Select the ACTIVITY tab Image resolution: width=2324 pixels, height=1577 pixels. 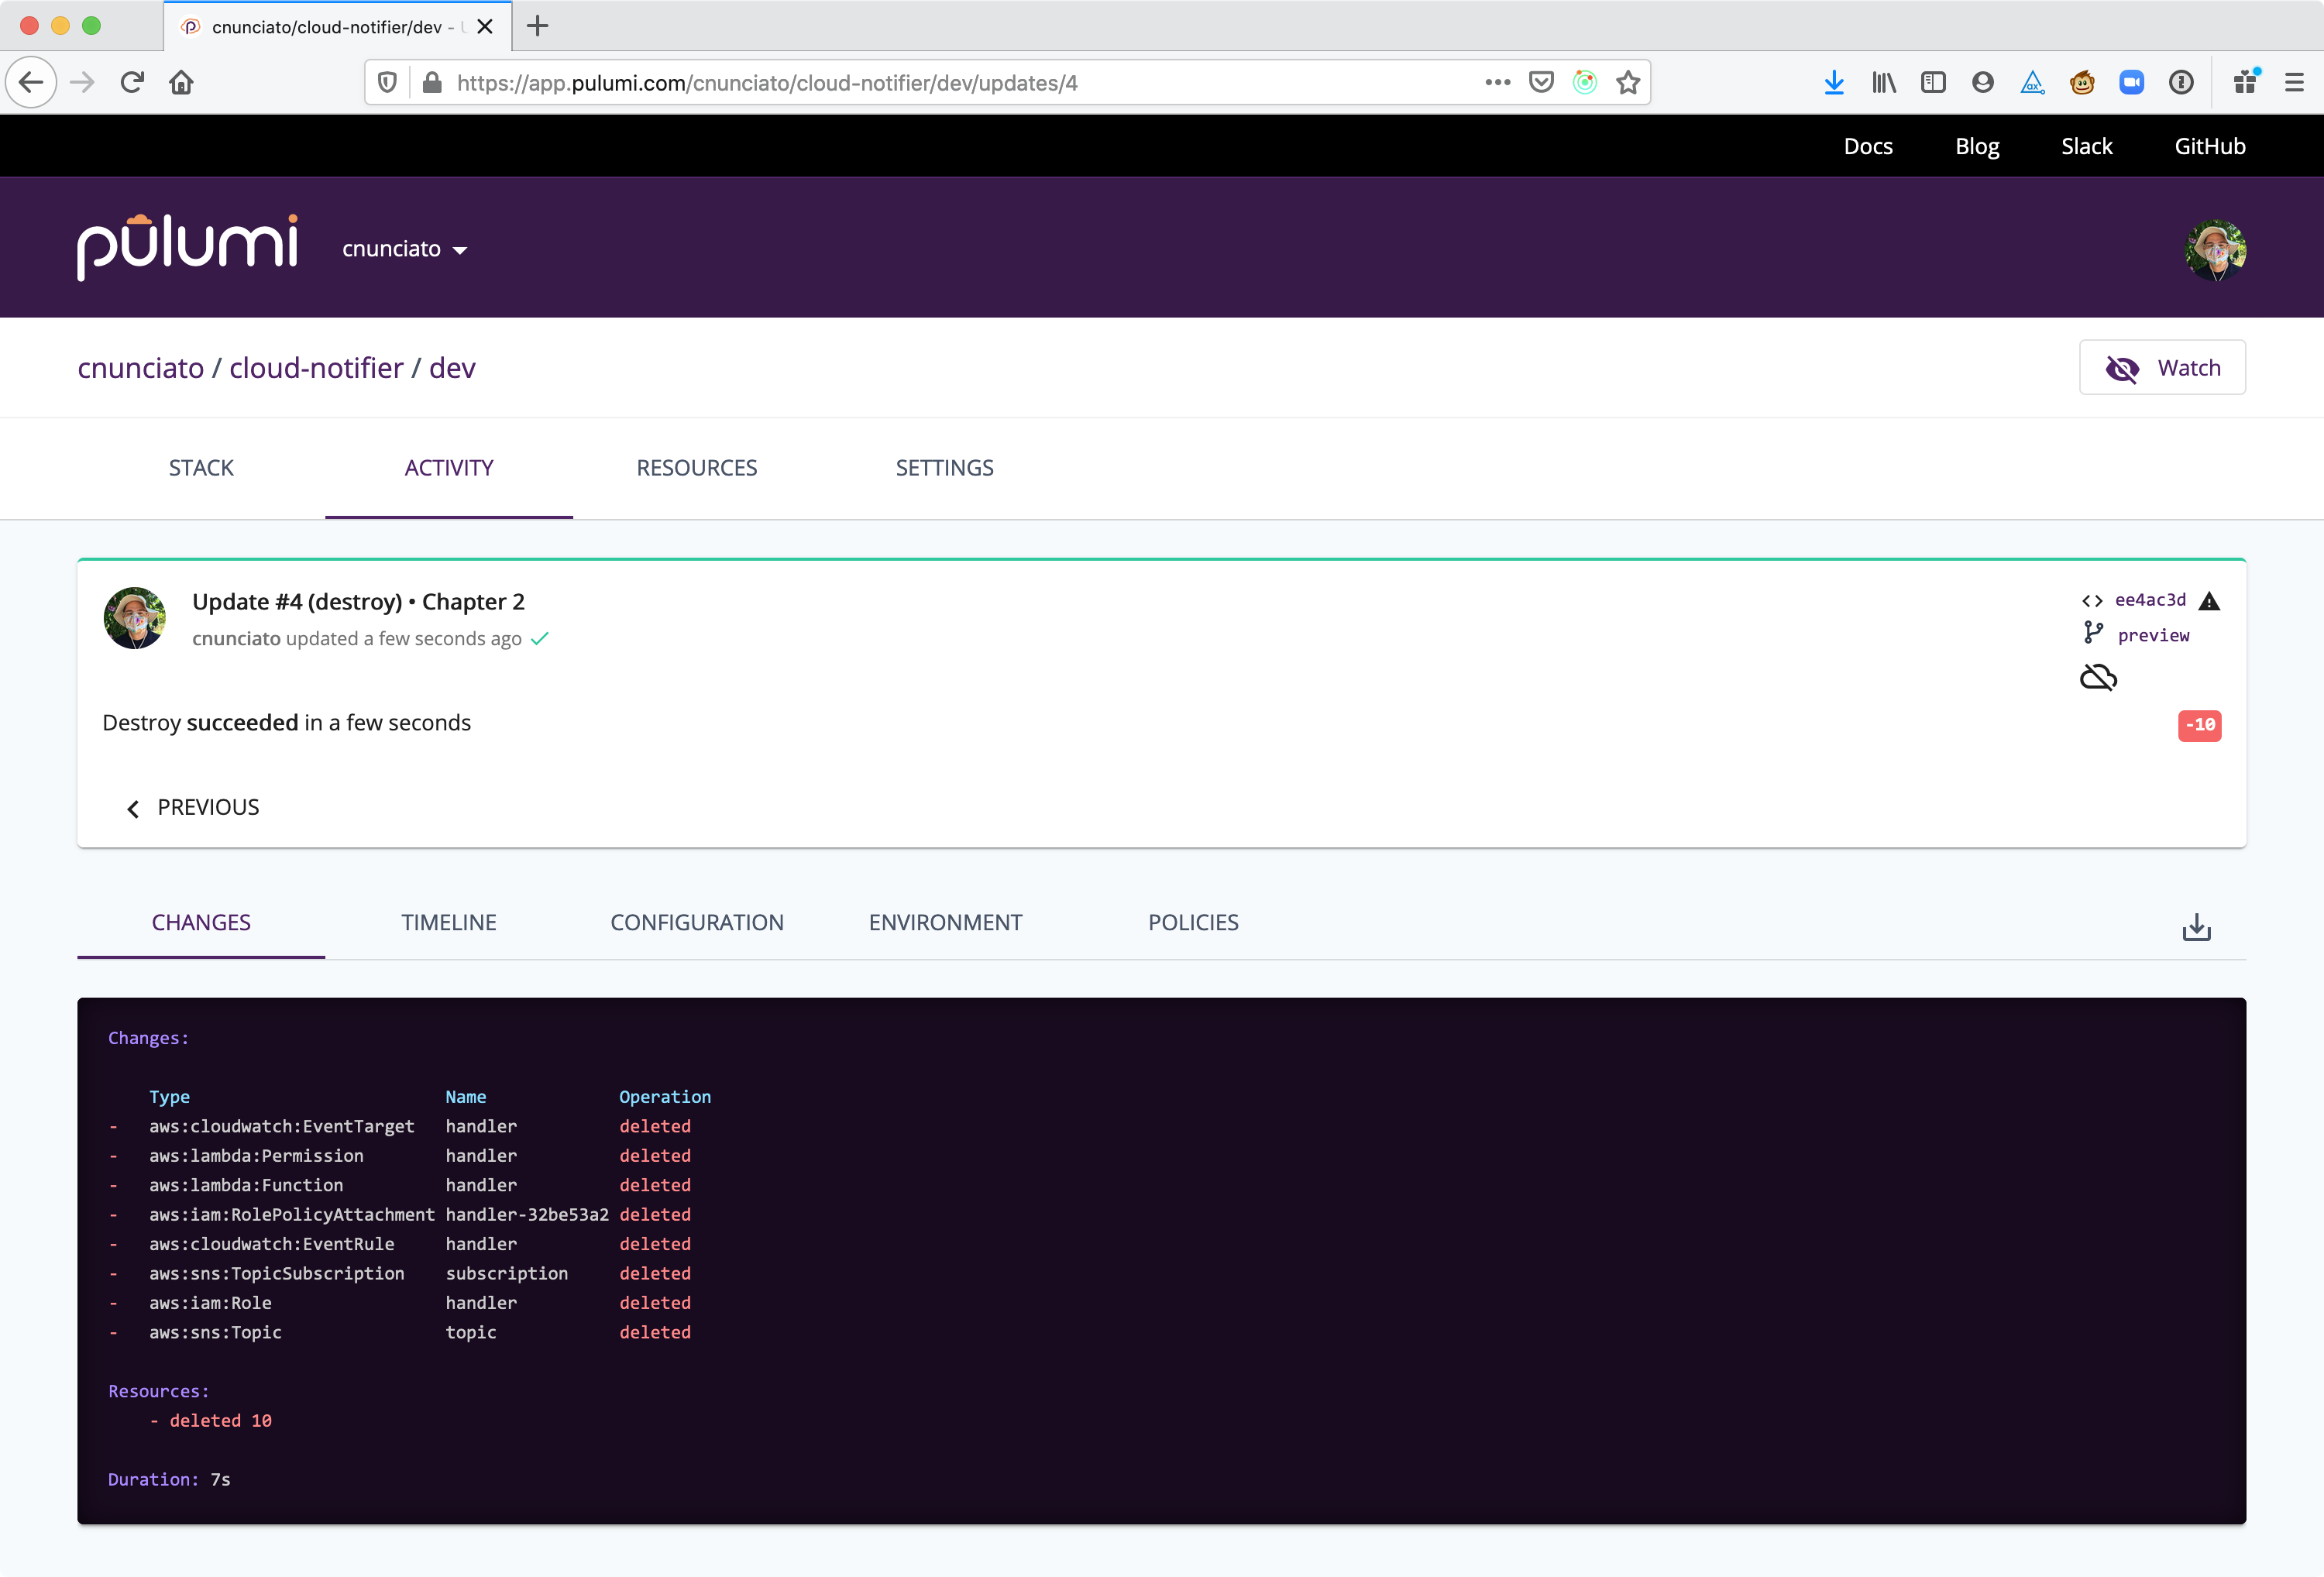[x=449, y=468]
